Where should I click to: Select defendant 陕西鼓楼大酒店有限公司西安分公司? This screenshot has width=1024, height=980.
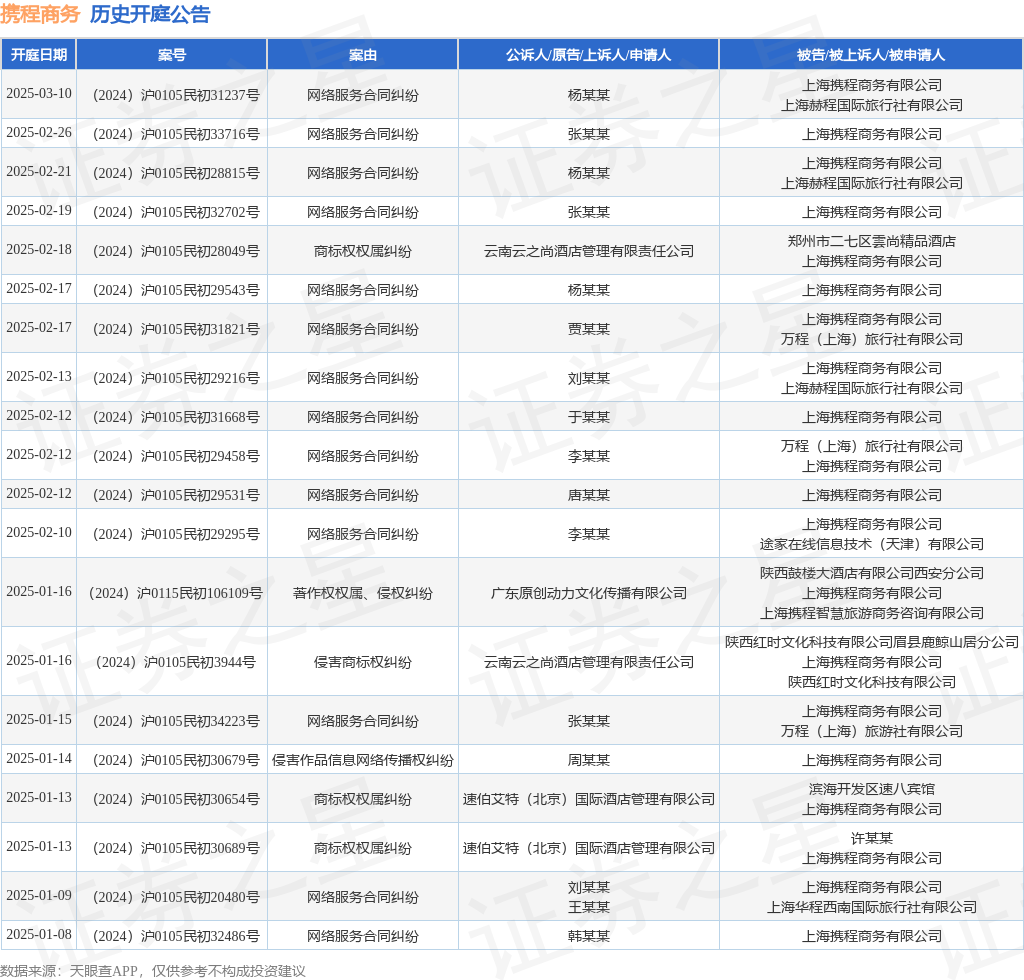pyautogui.click(x=871, y=573)
